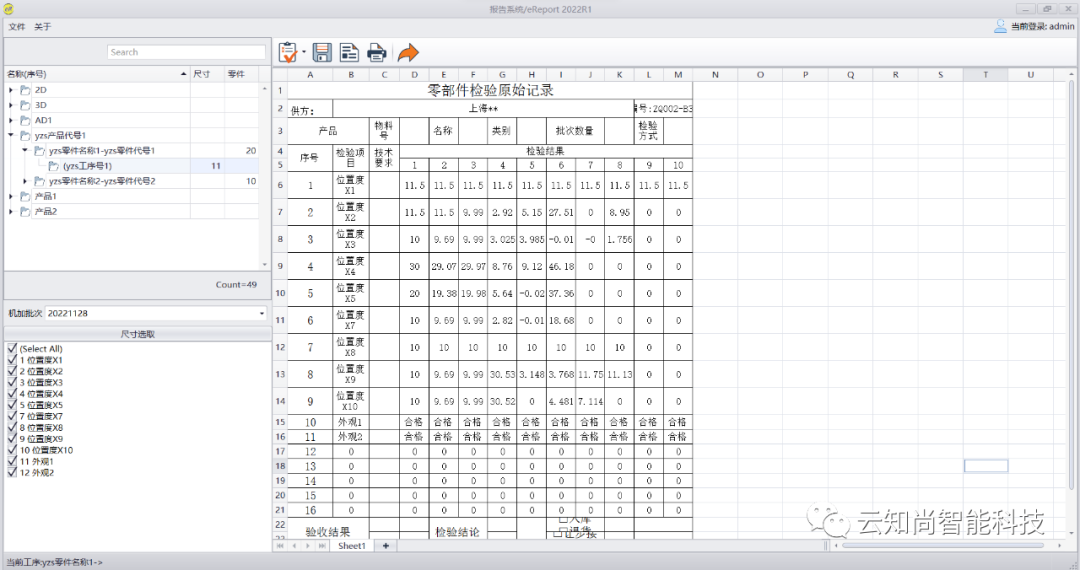Select the Sheet1 tab

pos(351,546)
